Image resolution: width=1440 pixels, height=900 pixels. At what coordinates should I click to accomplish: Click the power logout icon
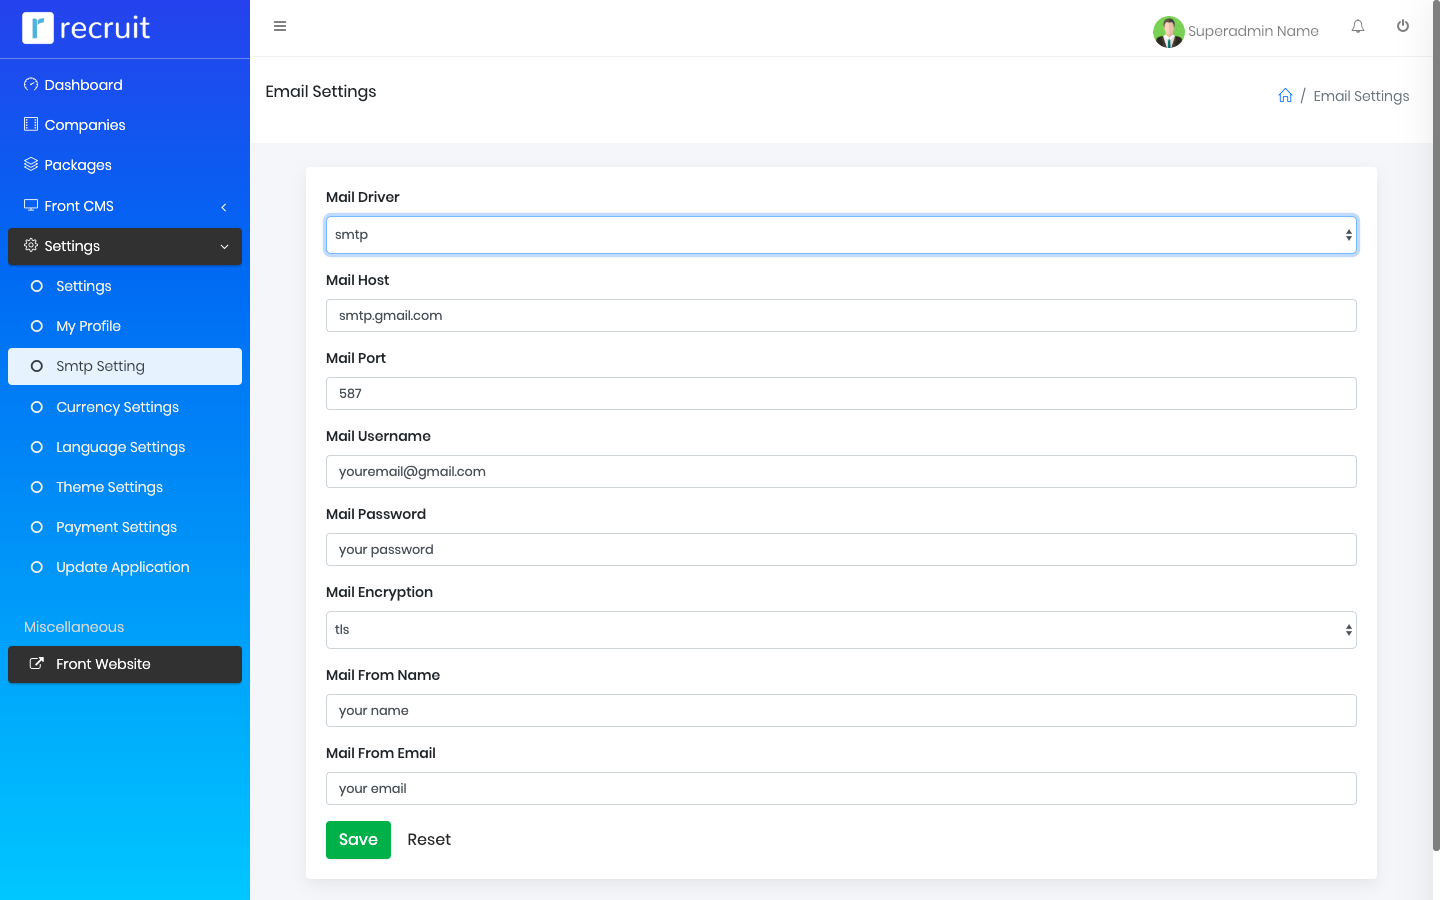coord(1403,27)
